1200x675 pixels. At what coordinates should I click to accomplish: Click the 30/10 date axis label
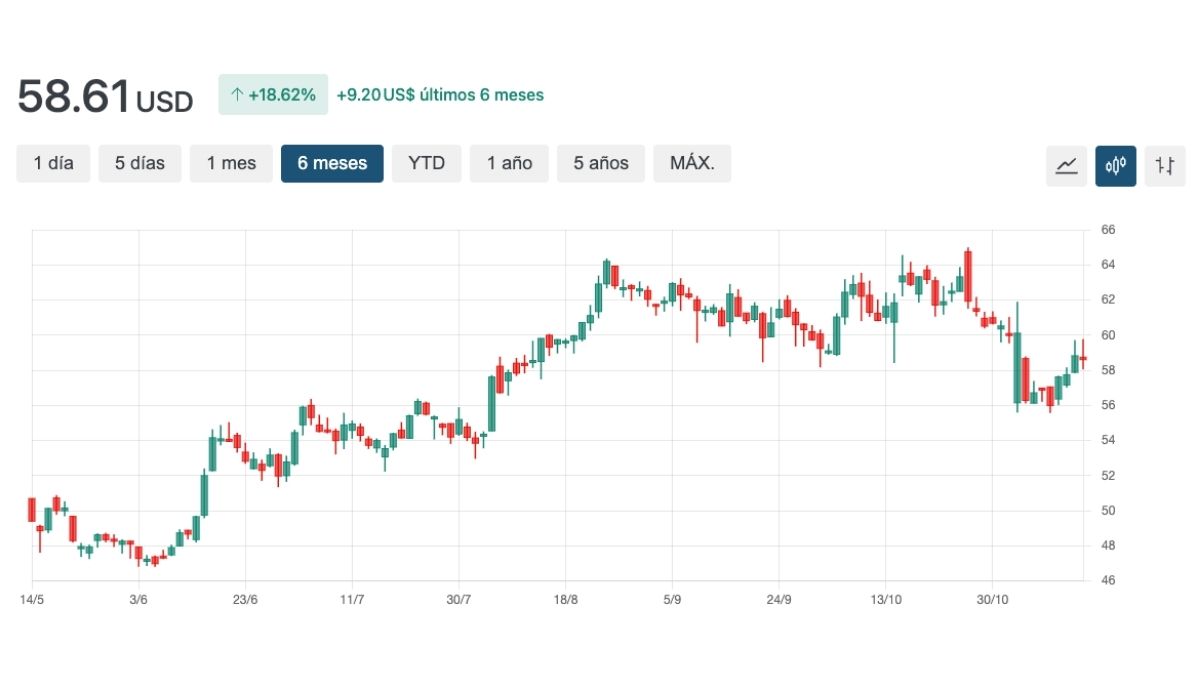[x=991, y=600]
